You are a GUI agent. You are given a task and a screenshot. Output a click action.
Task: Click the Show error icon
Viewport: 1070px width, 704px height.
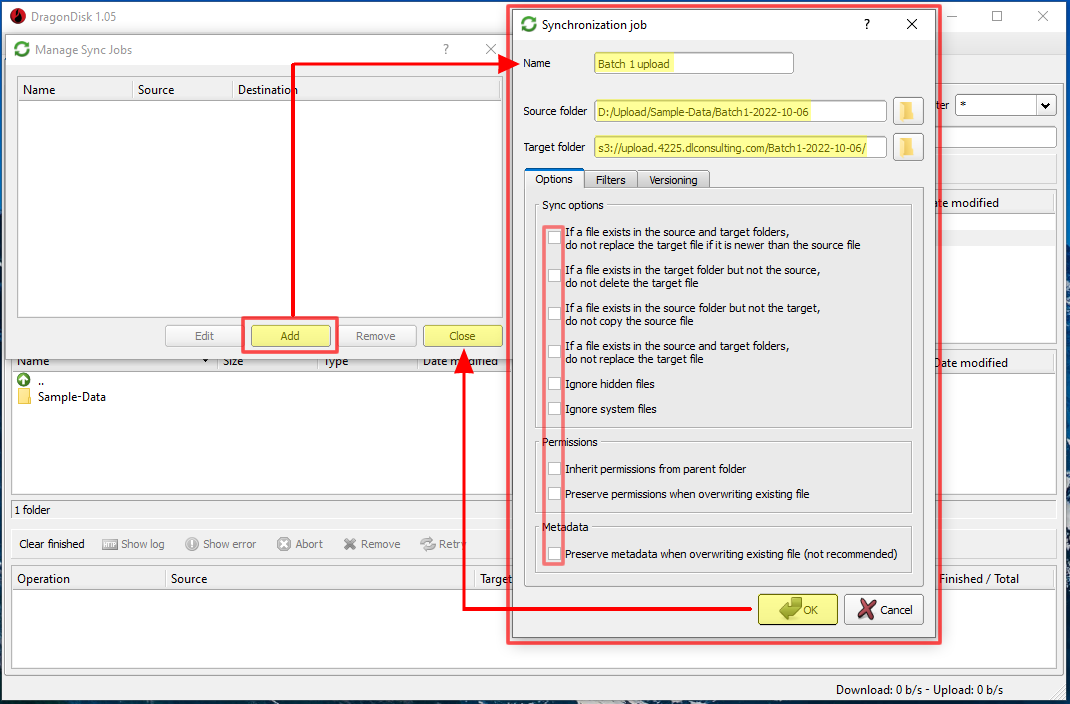coord(190,543)
